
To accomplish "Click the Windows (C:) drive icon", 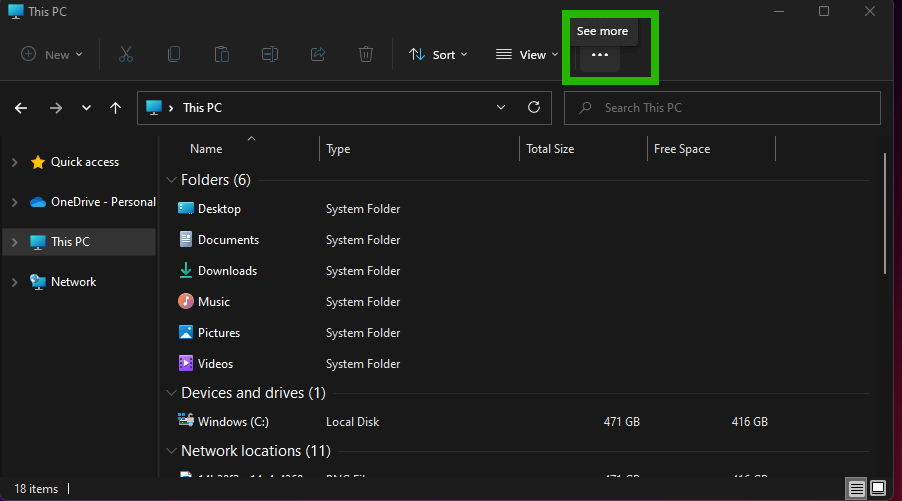I will (x=185, y=420).
